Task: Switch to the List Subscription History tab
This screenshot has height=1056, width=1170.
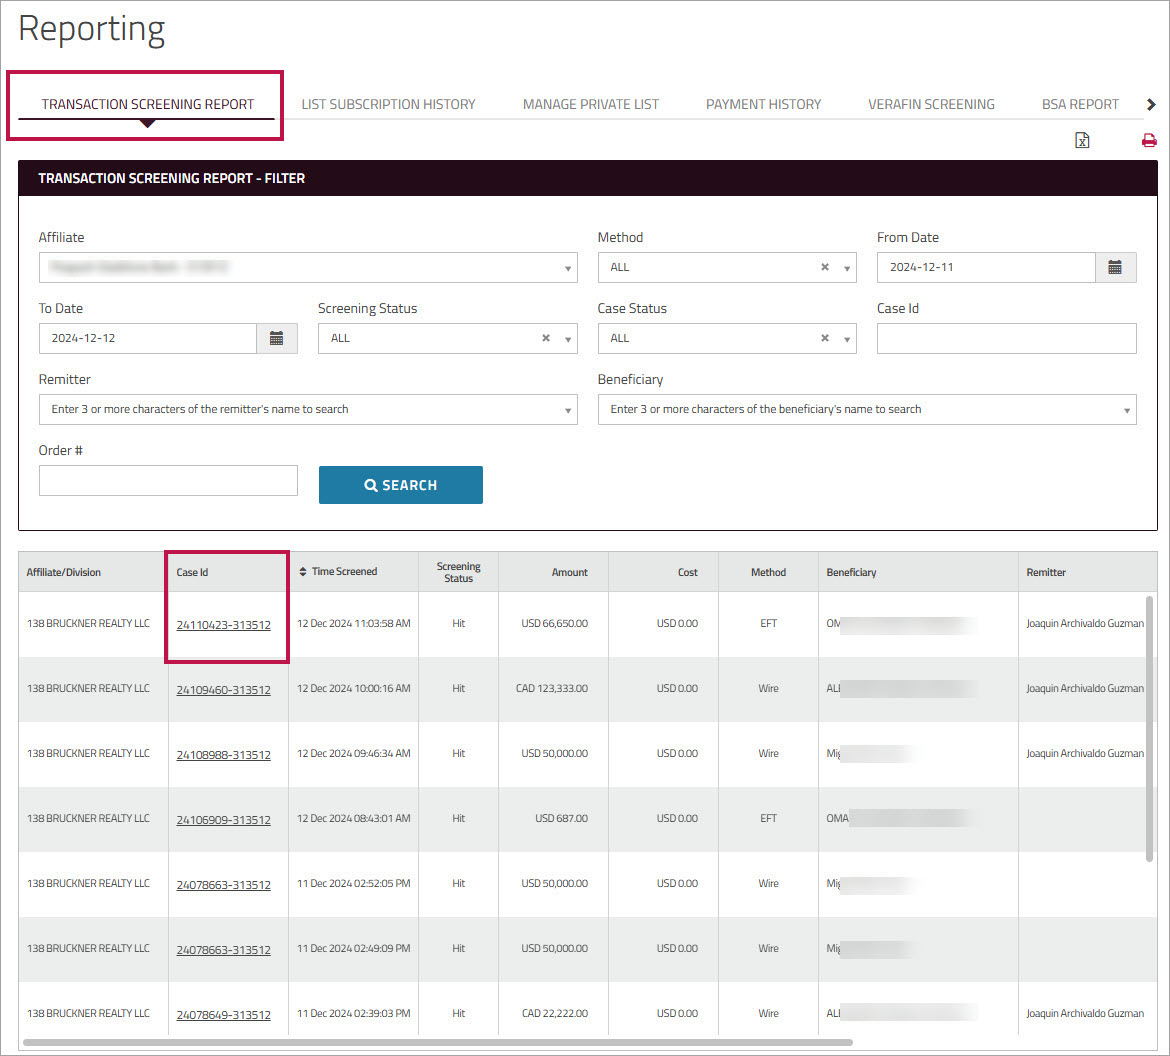Action: (x=388, y=103)
